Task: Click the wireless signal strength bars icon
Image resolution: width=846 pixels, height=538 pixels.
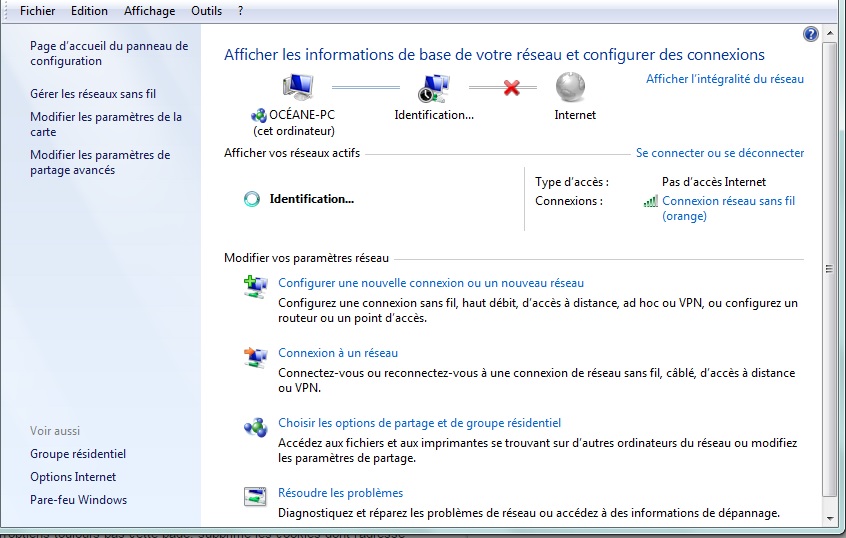Action: (x=651, y=201)
